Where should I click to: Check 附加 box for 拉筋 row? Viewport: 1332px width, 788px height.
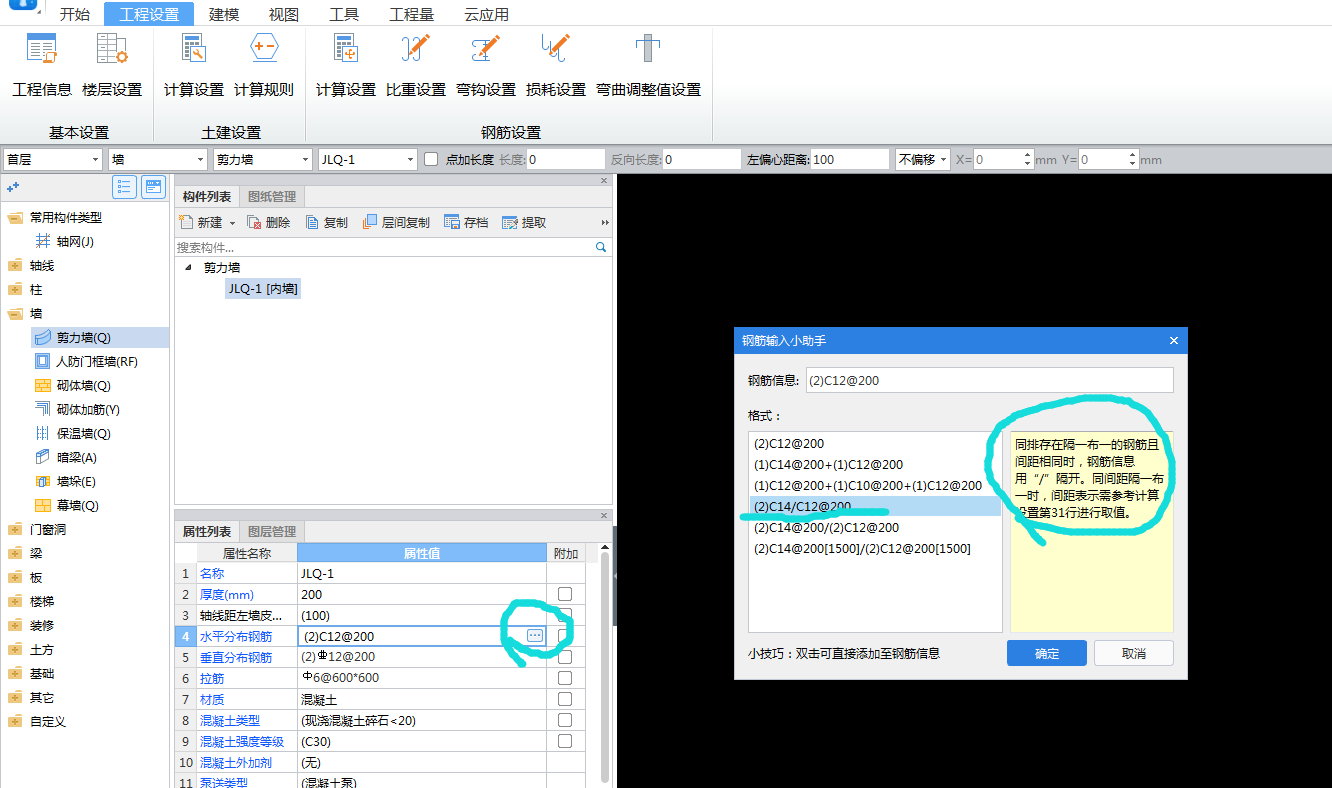[x=565, y=678]
